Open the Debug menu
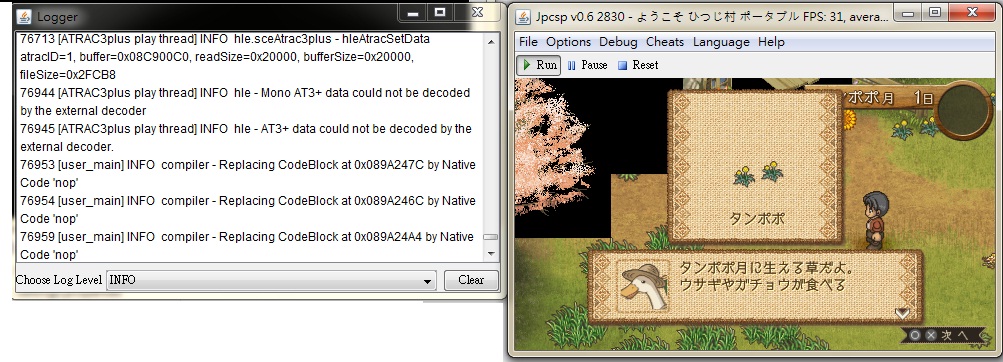Viewport: 1003px width, 362px height. tap(618, 42)
